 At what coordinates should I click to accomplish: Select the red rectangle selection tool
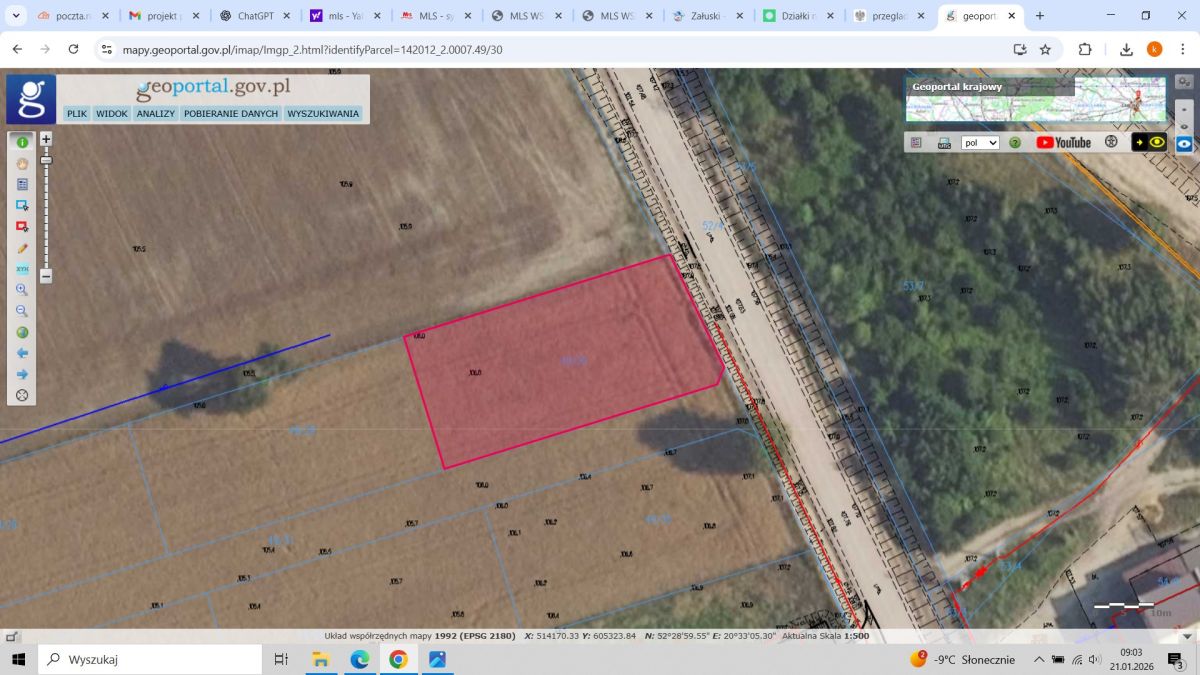(22, 227)
